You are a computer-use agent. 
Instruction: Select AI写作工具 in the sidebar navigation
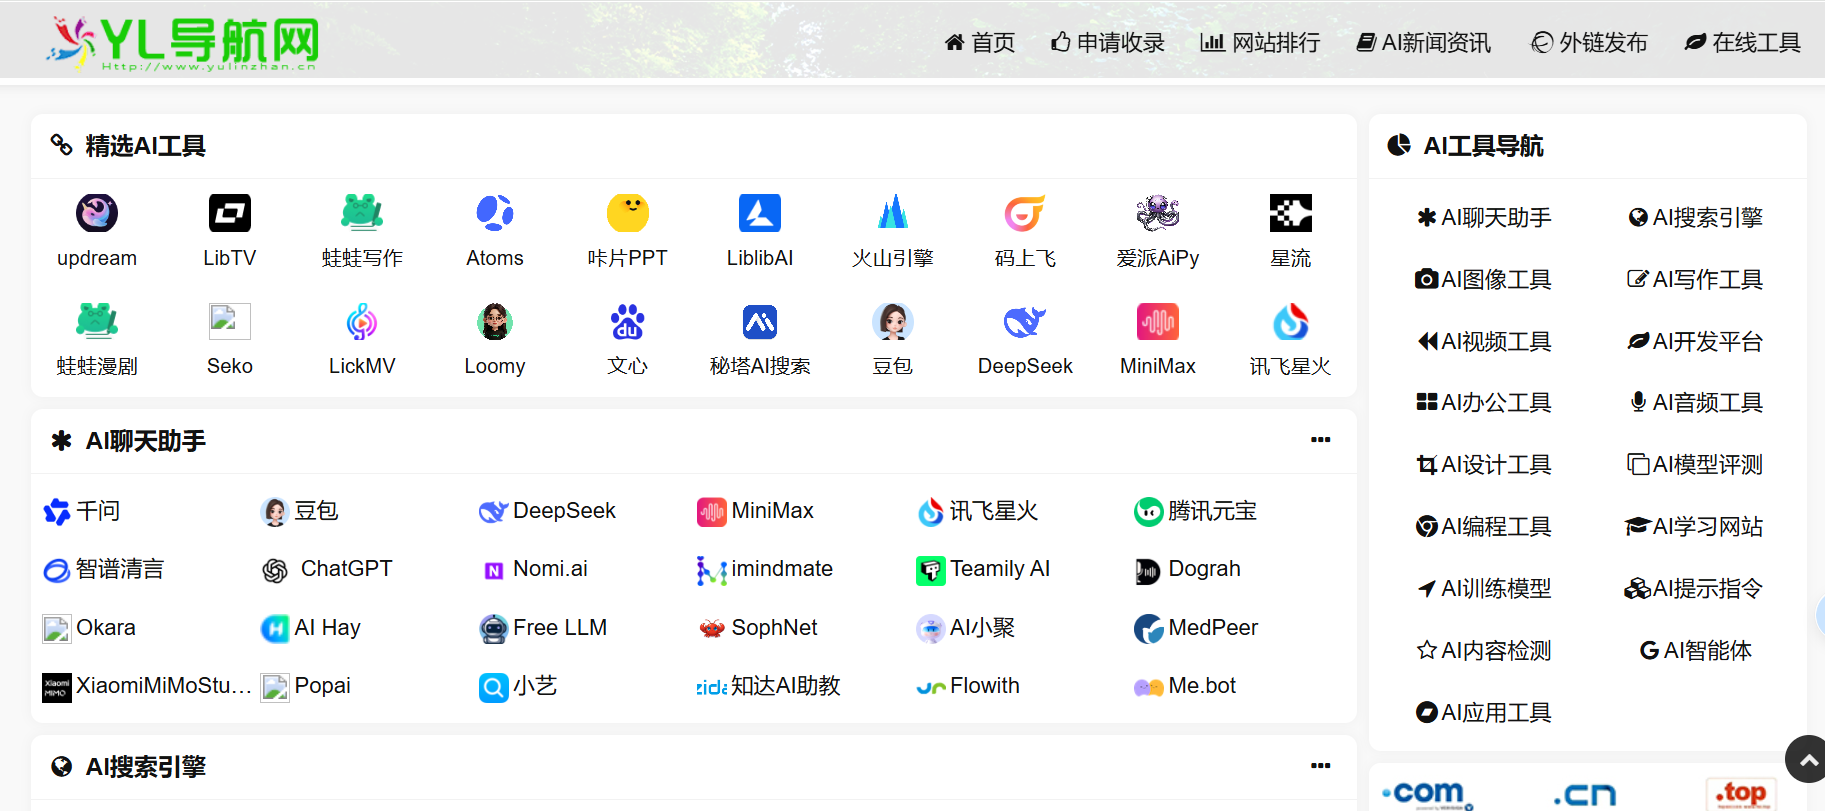pos(1695,279)
